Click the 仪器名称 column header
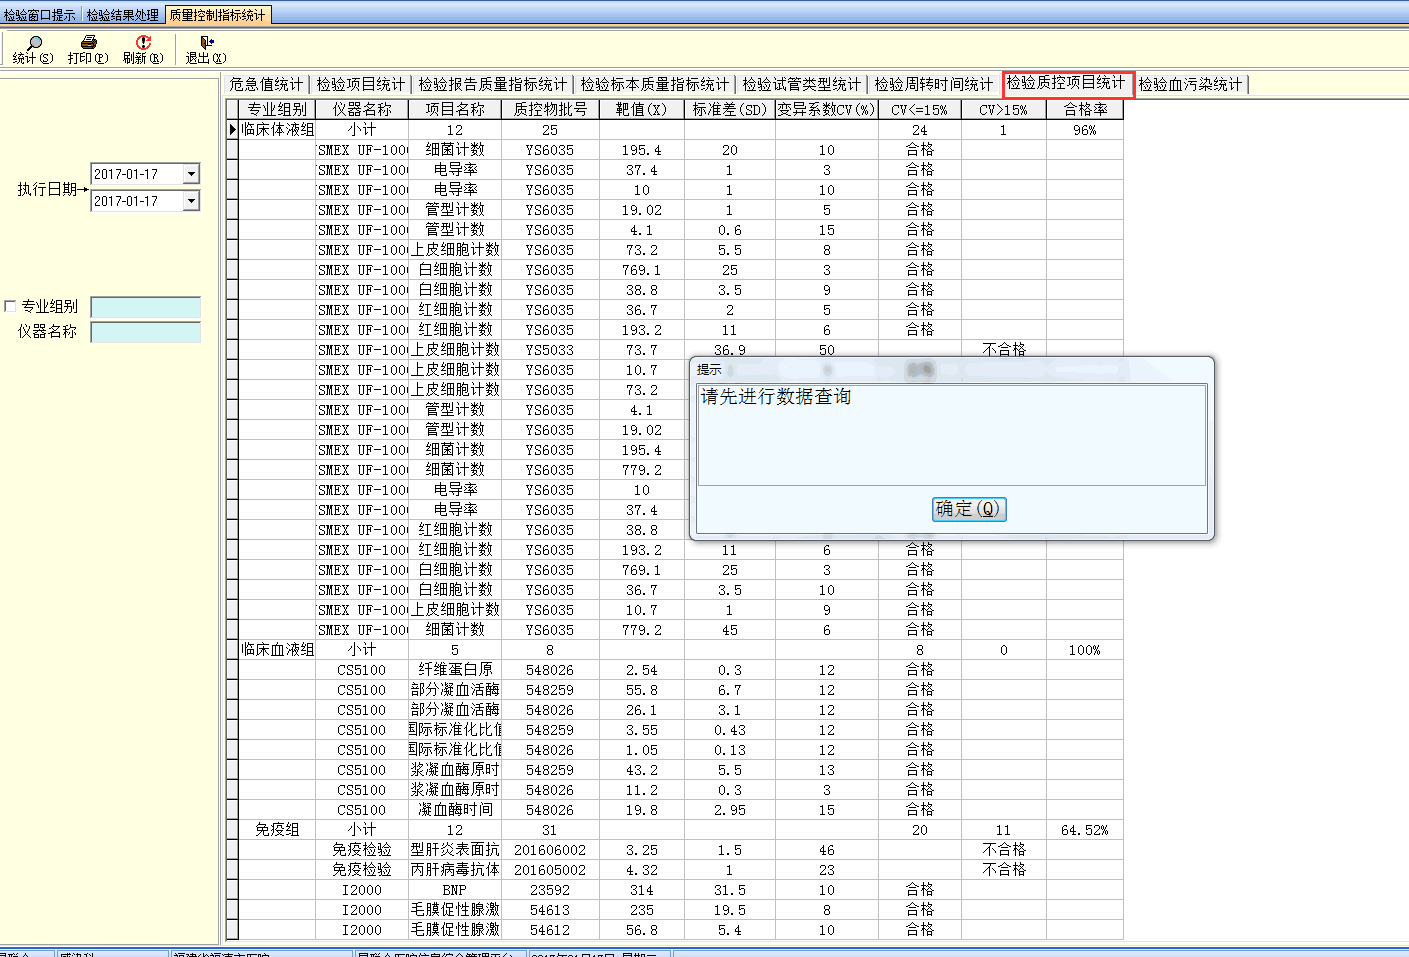Viewport: 1409px width, 957px height. tap(362, 110)
